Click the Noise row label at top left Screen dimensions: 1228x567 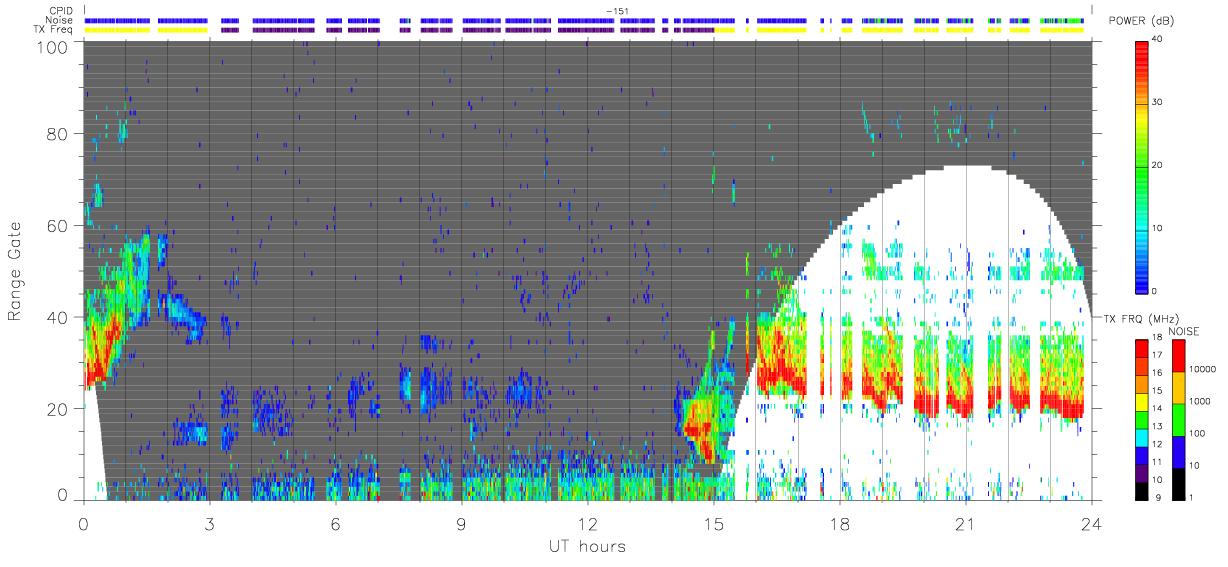click(x=61, y=20)
